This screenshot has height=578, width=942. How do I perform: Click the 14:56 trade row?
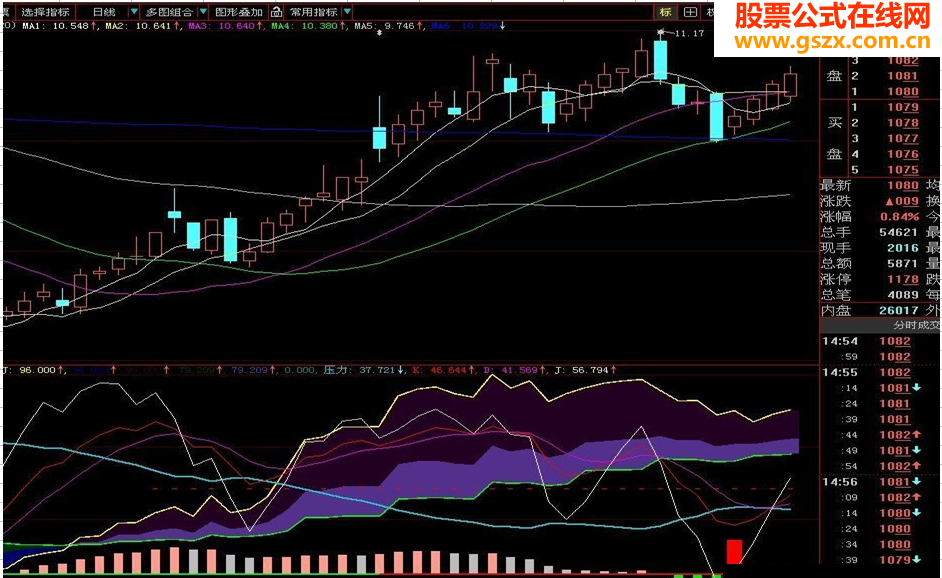pos(881,481)
